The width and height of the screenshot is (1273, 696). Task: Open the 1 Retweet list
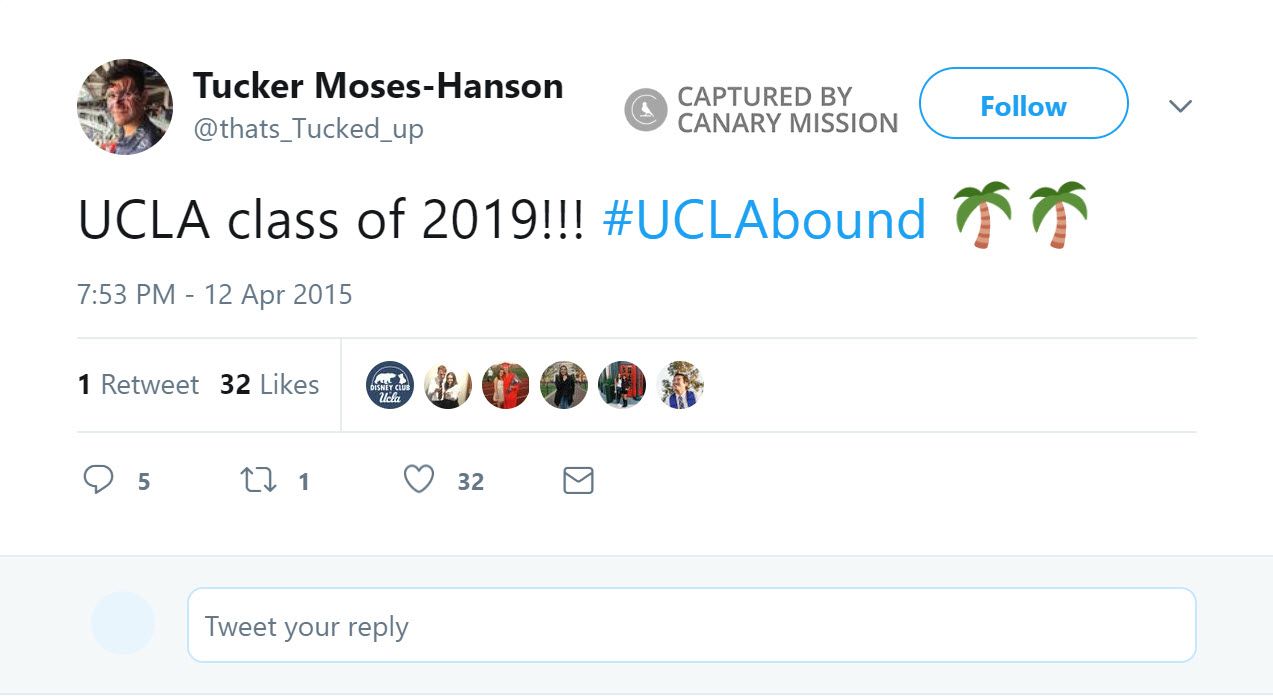[x=138, y=384]
